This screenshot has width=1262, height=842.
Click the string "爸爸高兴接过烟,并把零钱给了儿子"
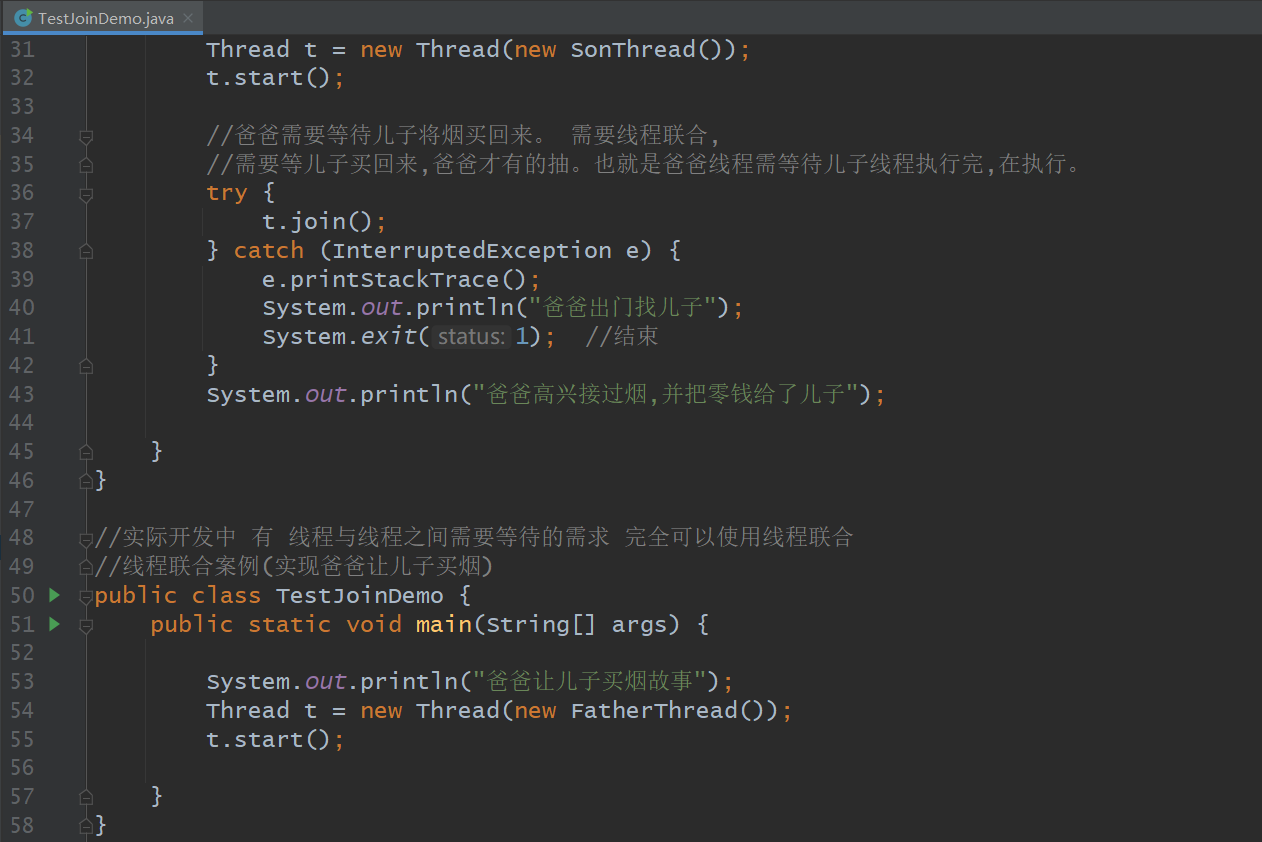click(x=665, y=394)
